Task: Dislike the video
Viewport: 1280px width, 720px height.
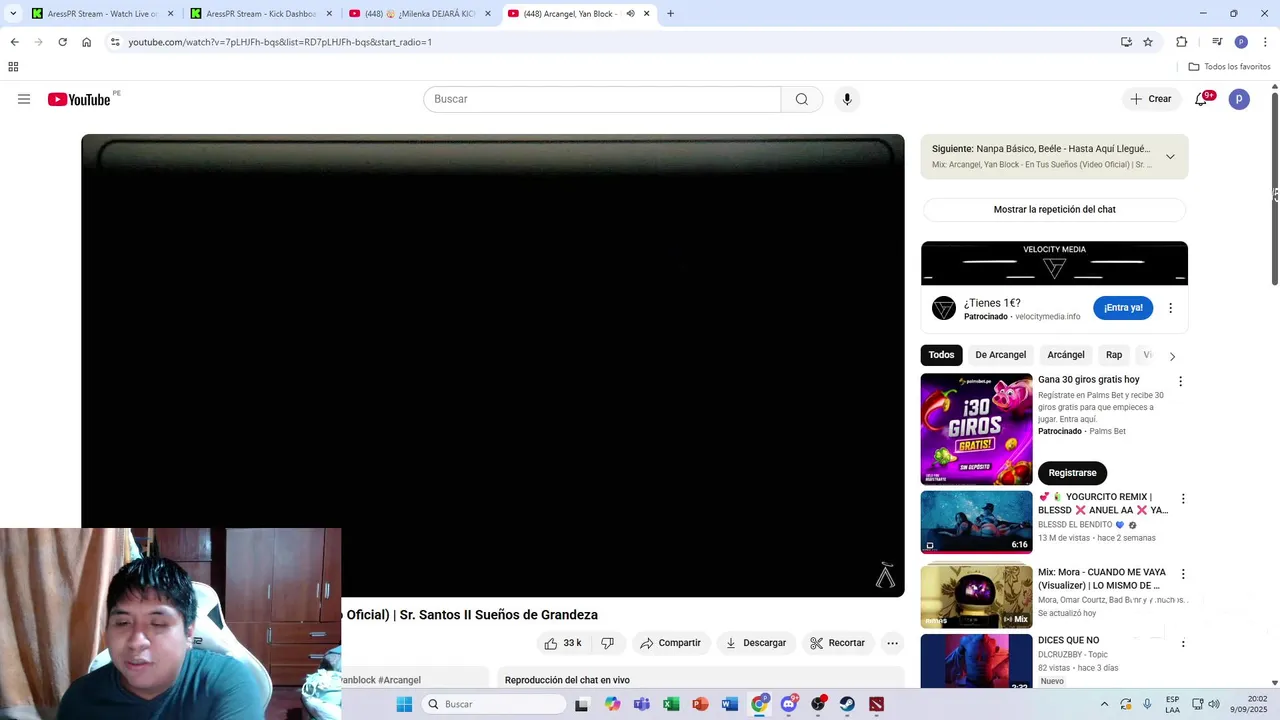Action: (607, 643)
